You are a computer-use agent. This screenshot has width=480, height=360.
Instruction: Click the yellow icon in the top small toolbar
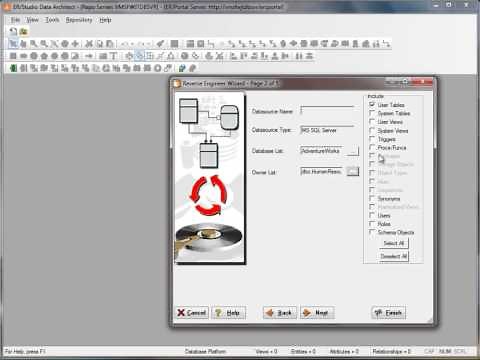pyautogui.click(x=23, y=32)
